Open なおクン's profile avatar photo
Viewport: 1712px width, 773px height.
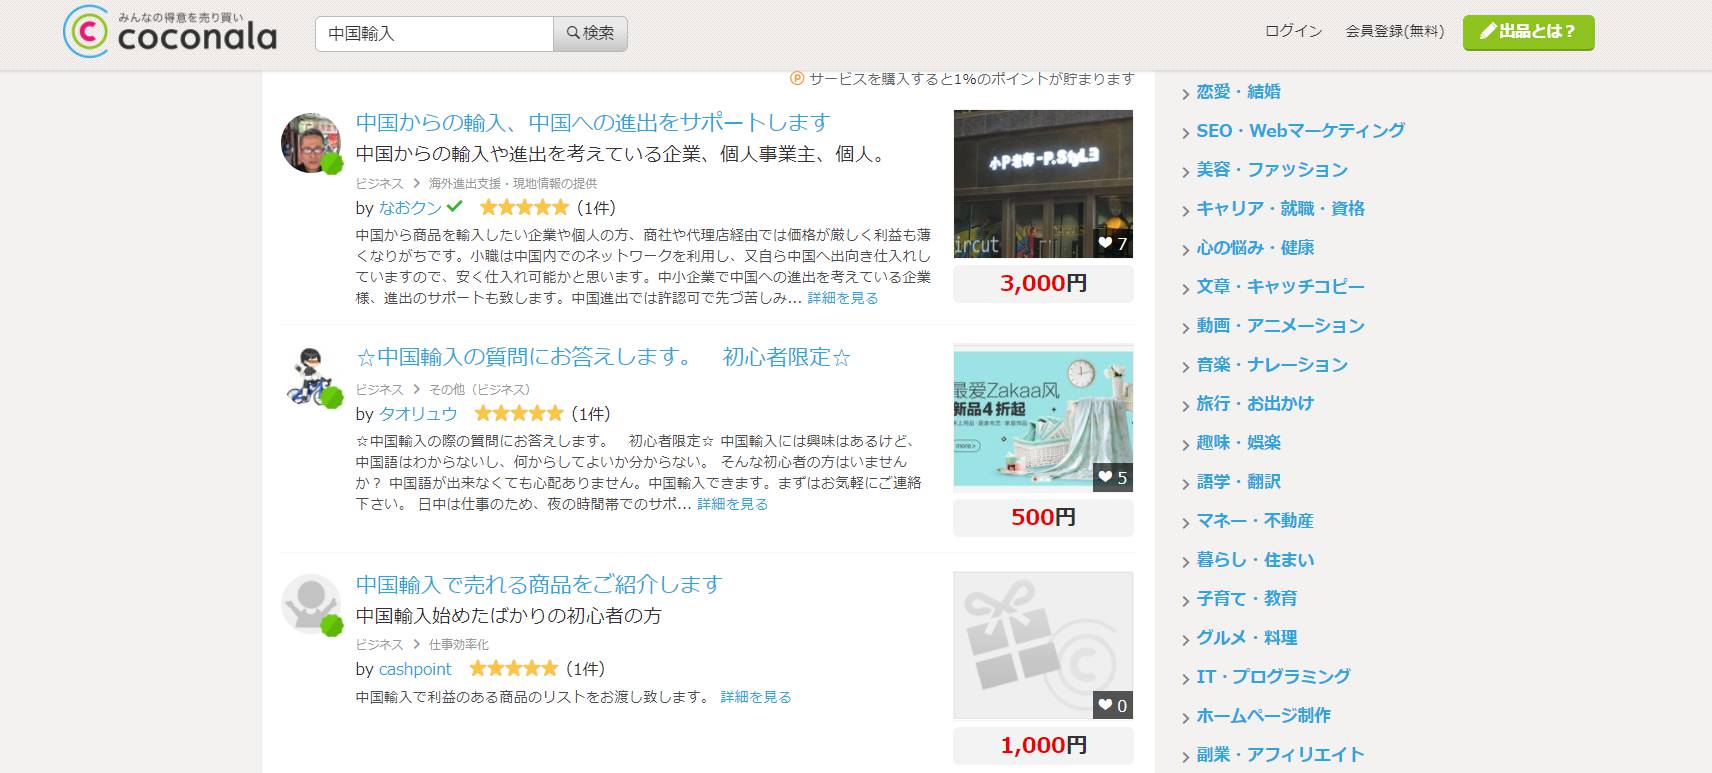click(311, 143)
